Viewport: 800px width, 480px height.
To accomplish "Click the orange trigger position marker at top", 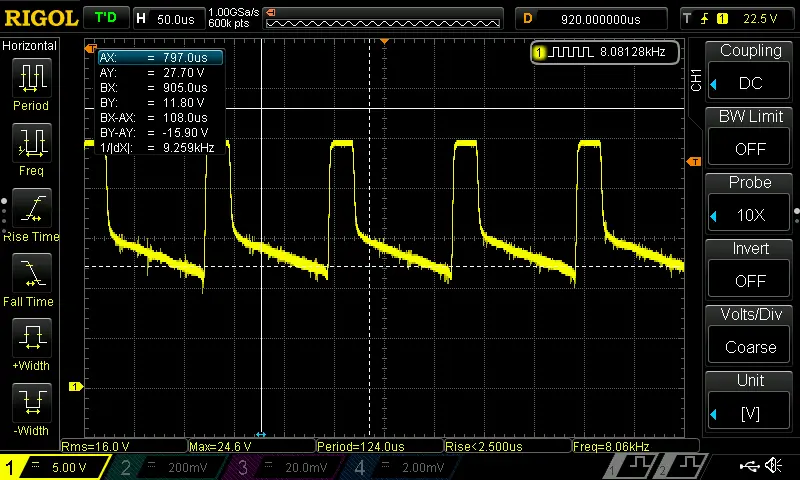I will (x=385, y=41).
